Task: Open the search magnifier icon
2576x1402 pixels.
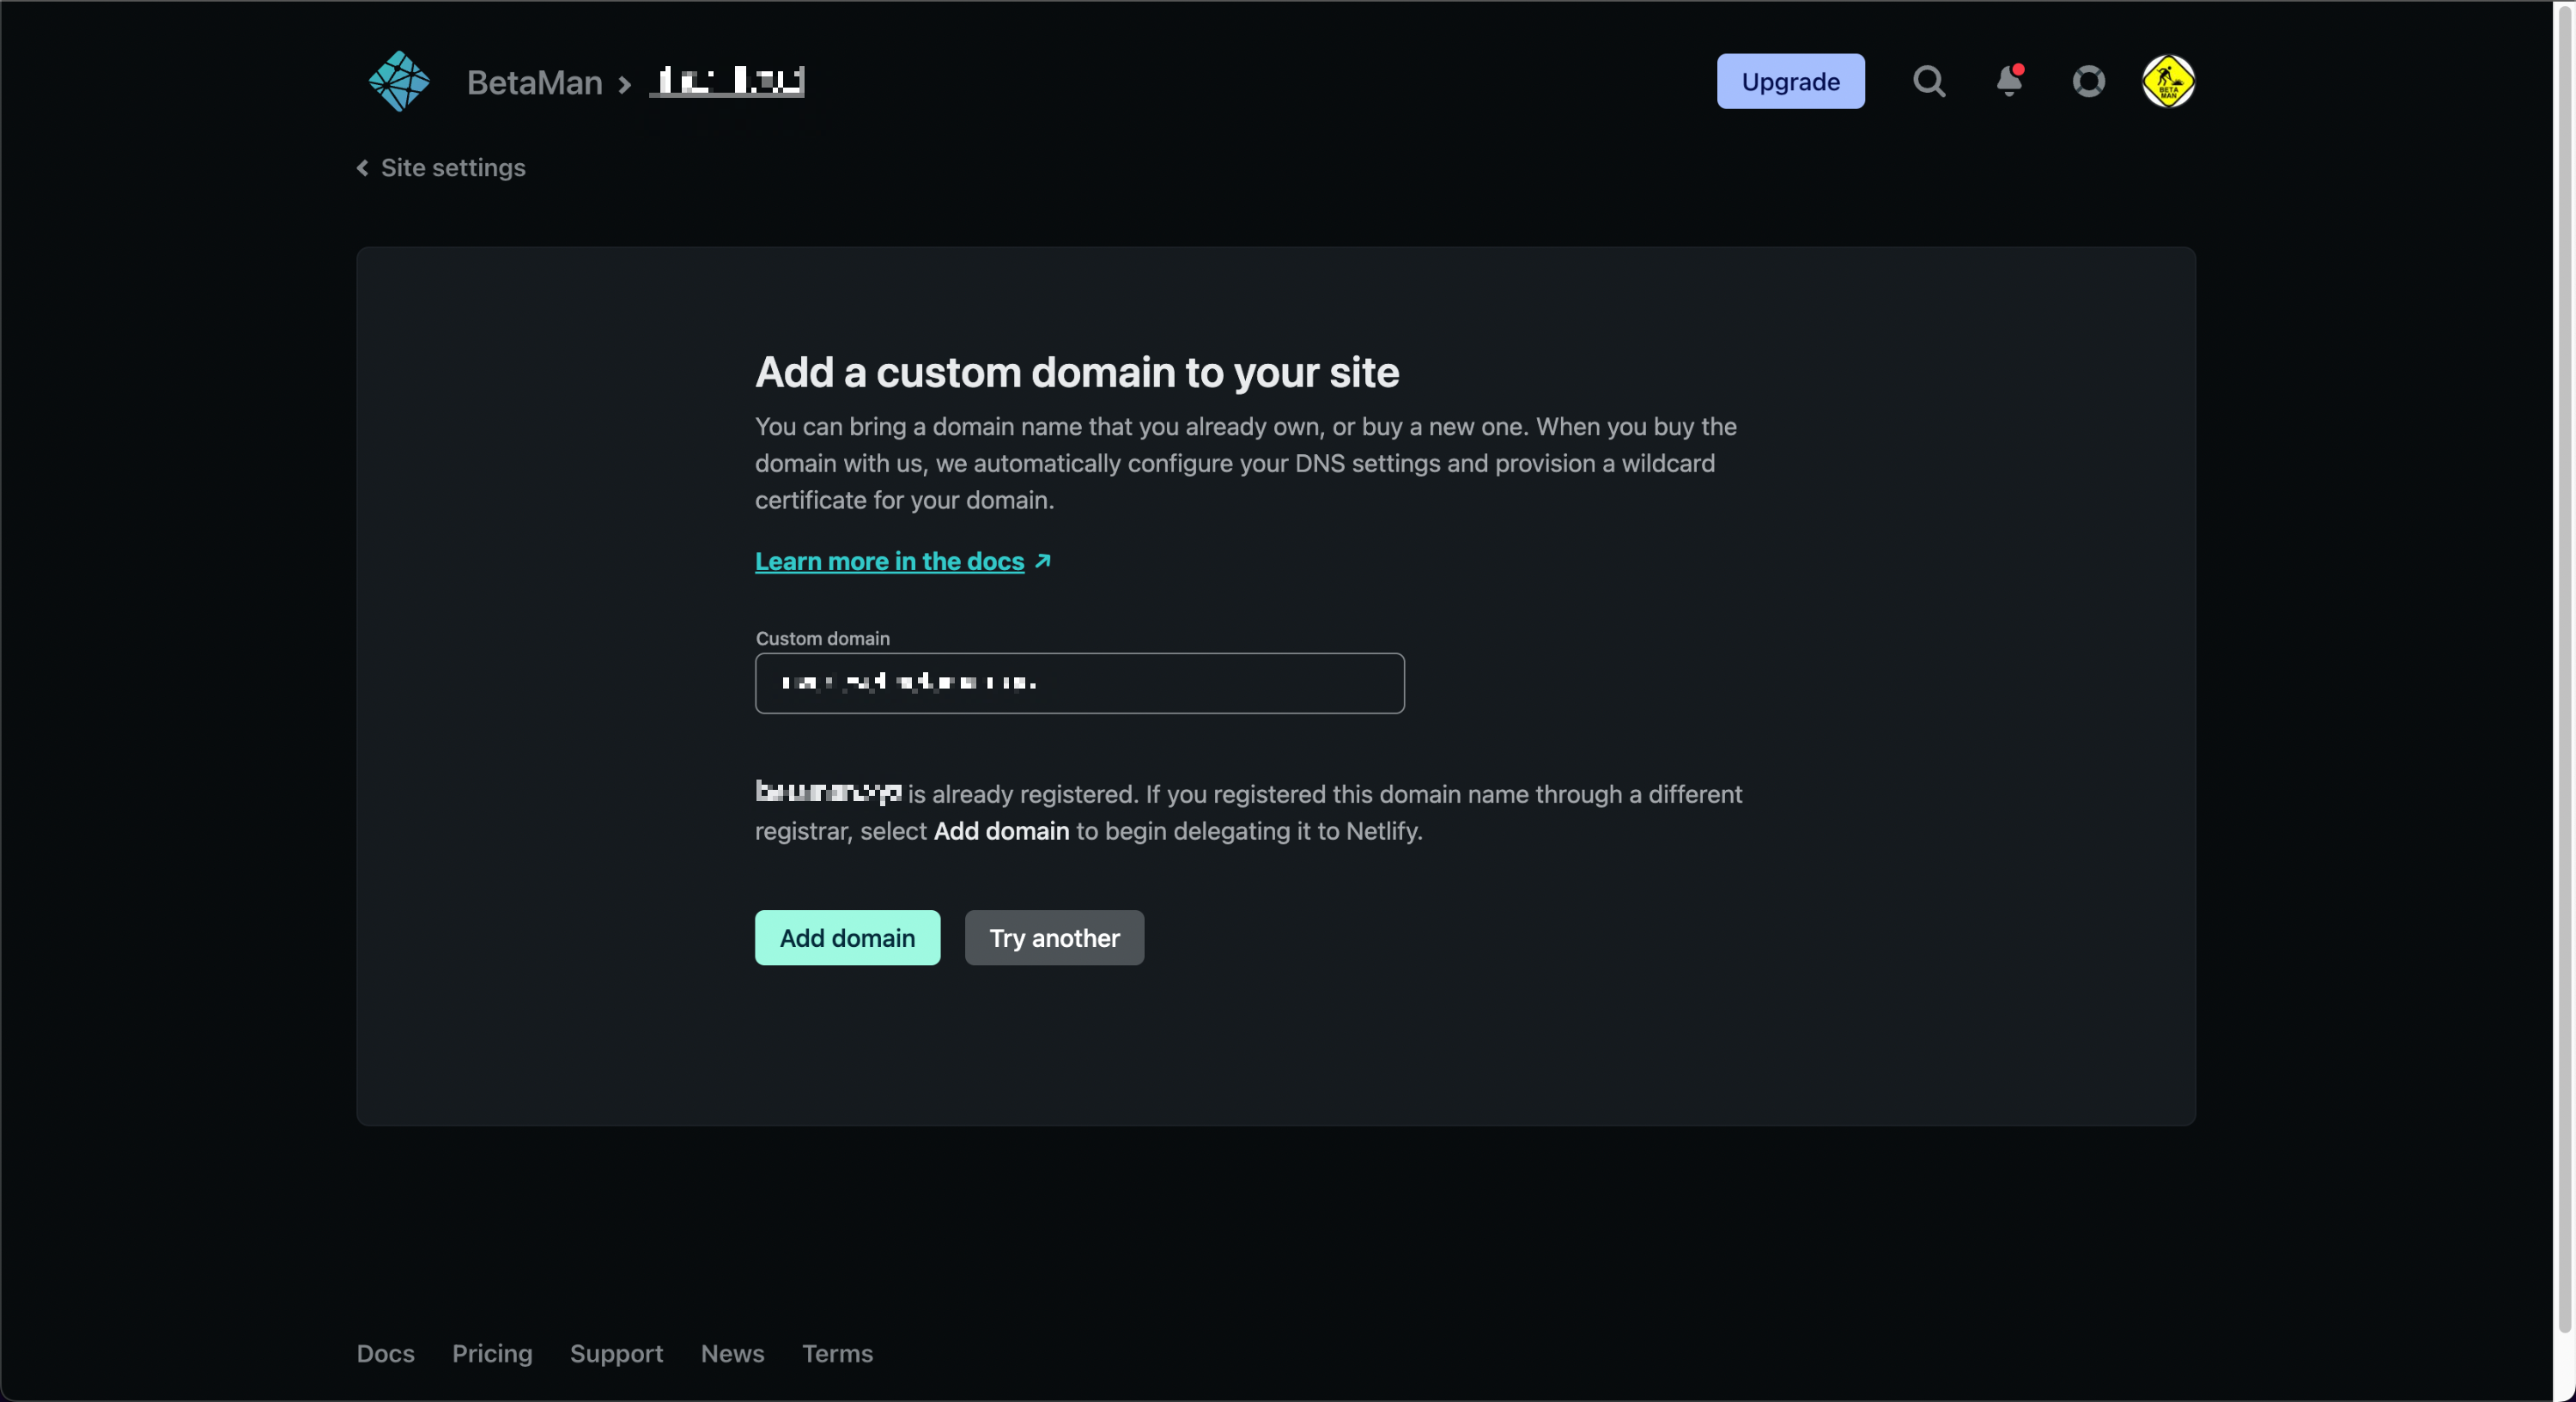Action: 1929,81
